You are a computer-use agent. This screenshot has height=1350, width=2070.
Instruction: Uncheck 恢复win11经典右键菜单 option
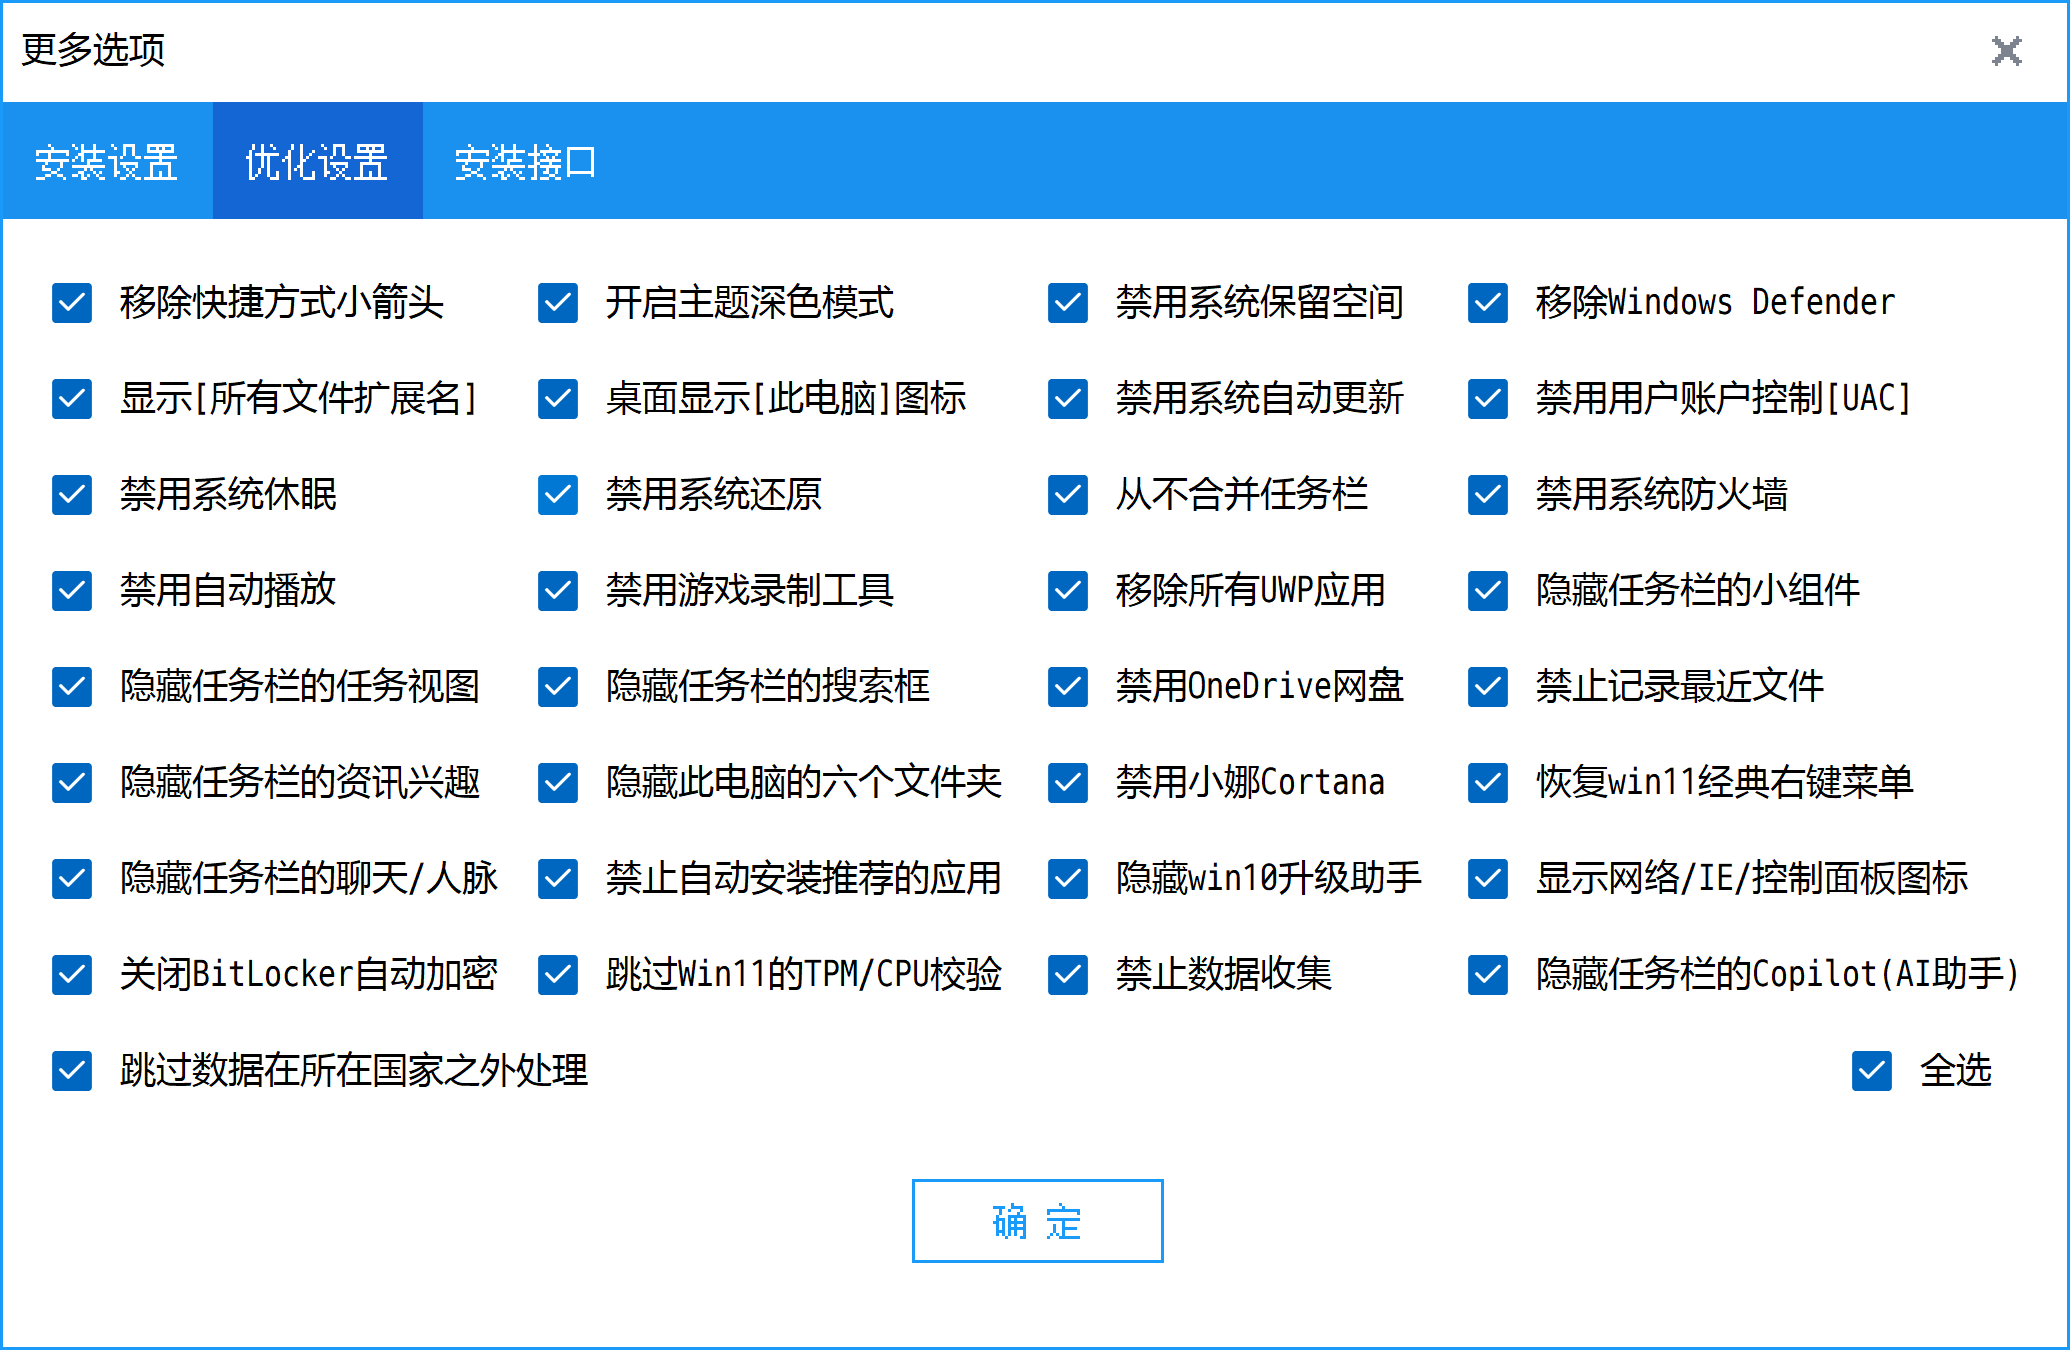point(1488,783)
